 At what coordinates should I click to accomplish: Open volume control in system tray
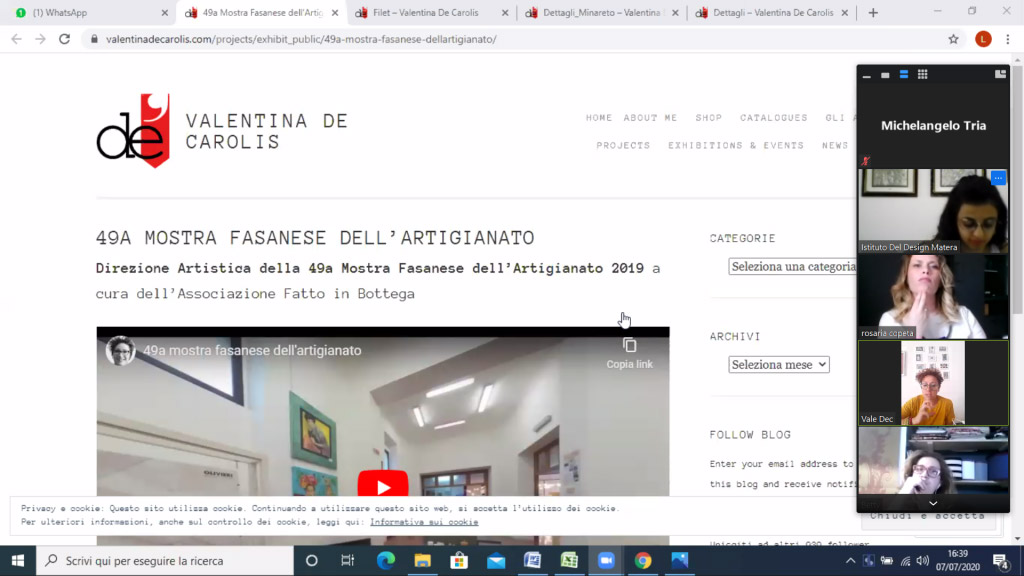coord(922,560)
